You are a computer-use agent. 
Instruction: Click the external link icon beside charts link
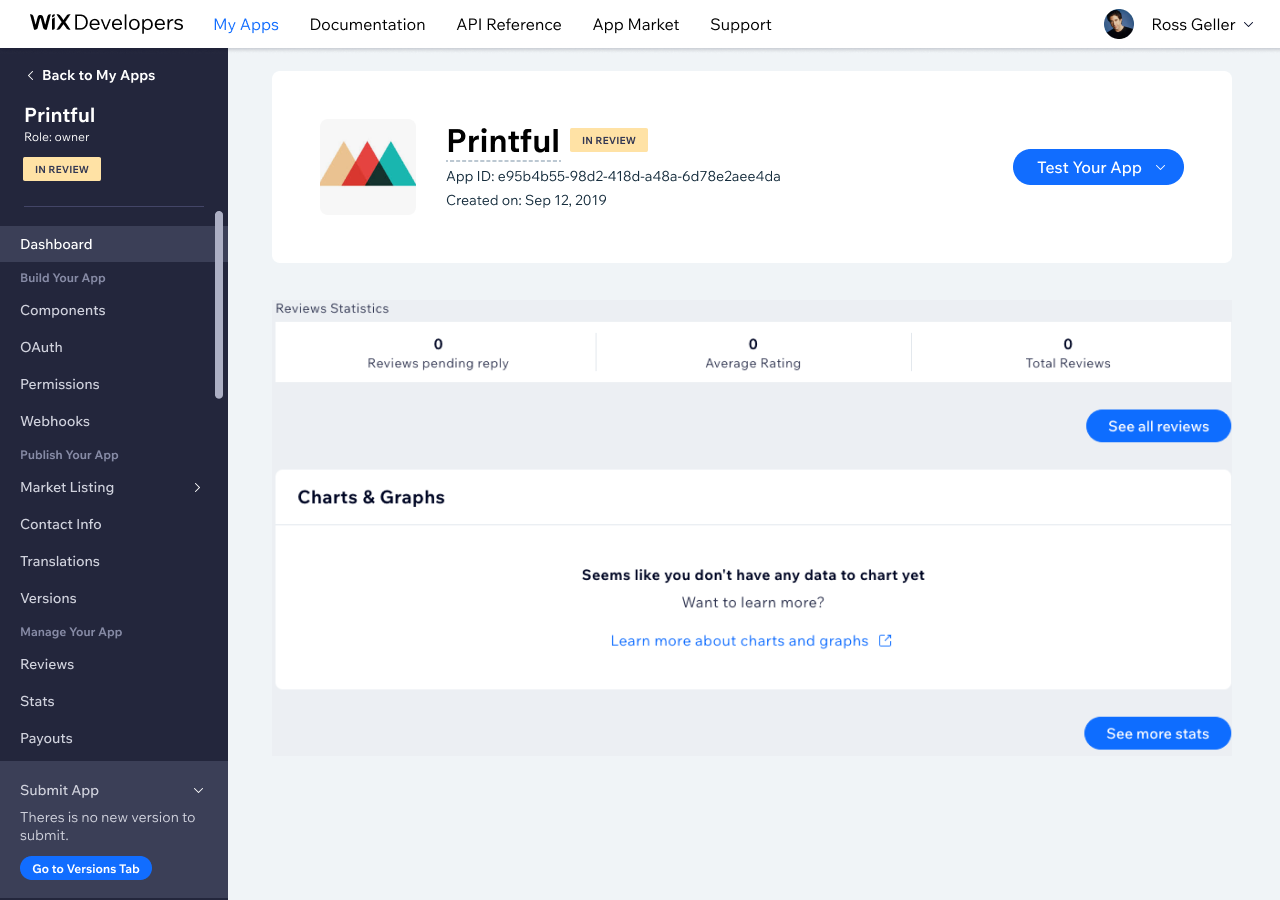[x=885, y=641]
